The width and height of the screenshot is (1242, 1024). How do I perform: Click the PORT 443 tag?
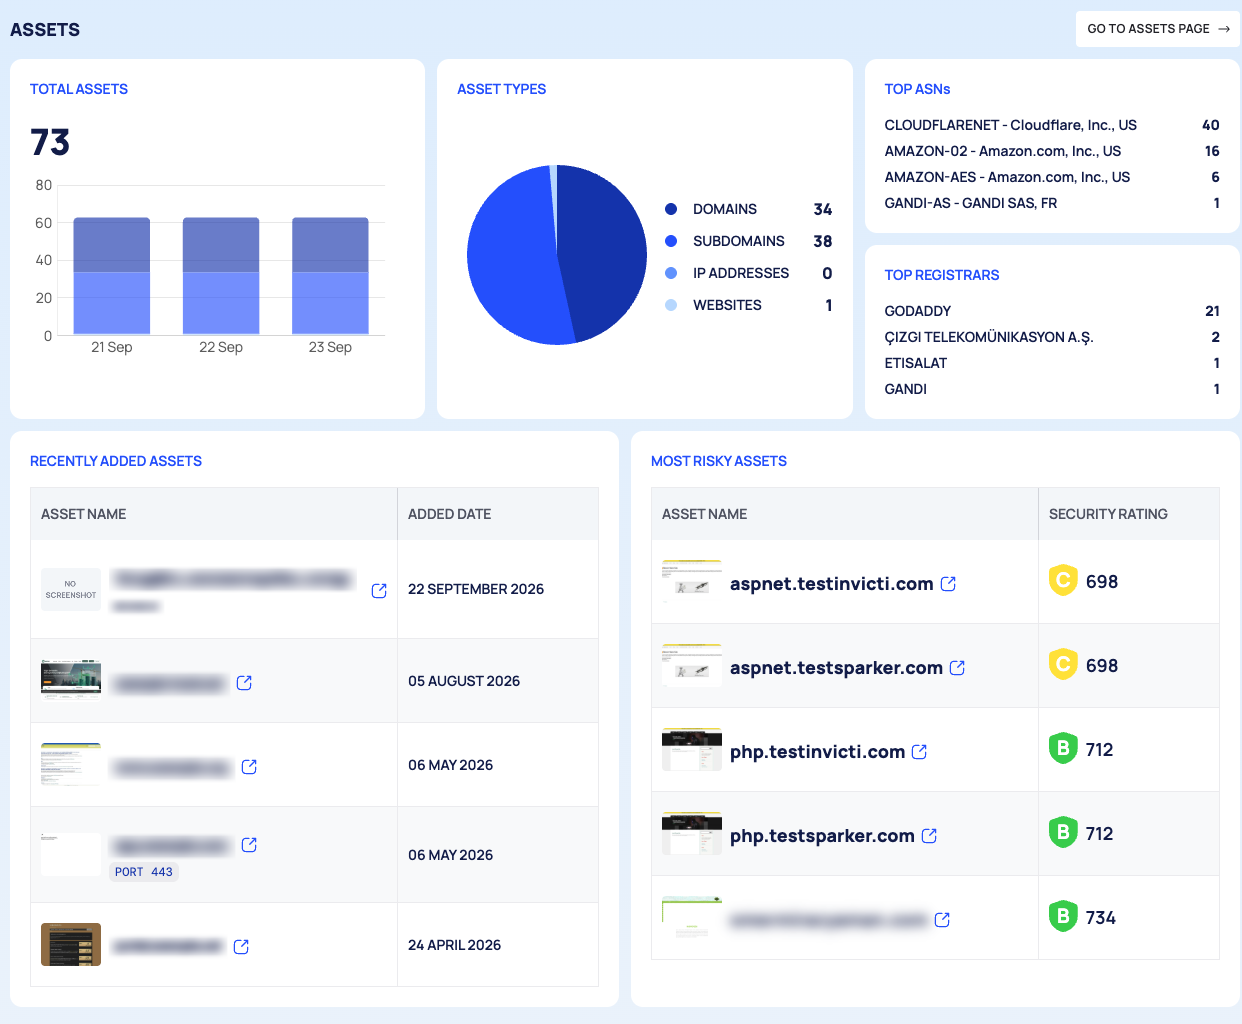click(144, 872)
